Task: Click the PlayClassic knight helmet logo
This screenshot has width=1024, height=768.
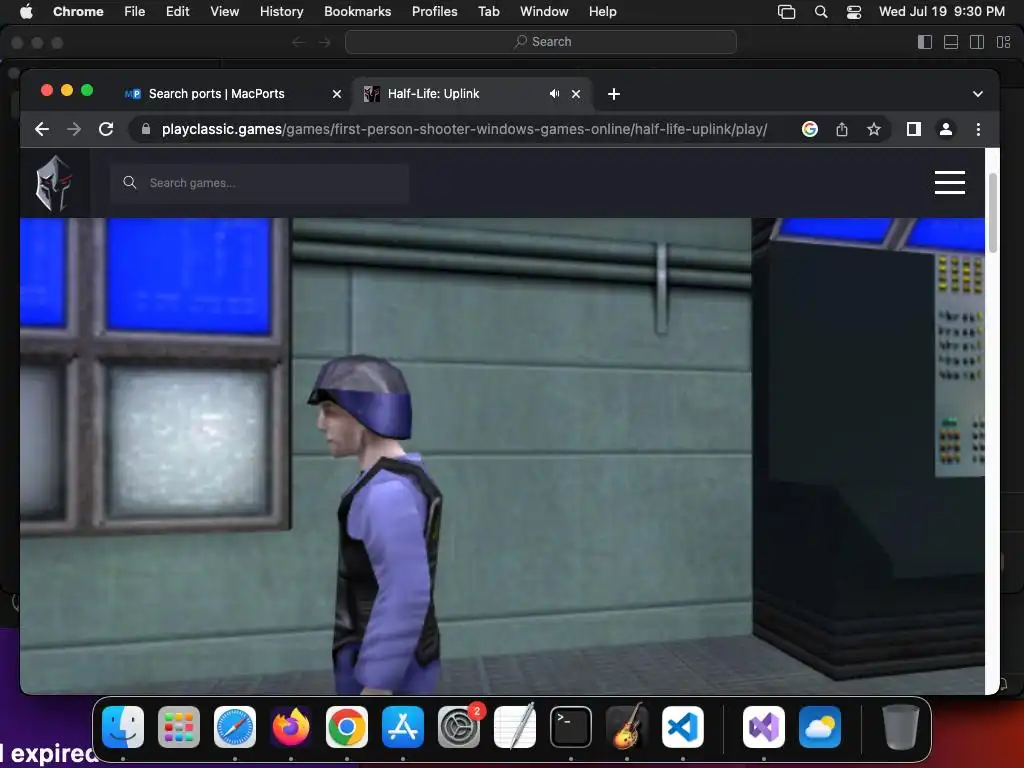Action: [54, 183]
